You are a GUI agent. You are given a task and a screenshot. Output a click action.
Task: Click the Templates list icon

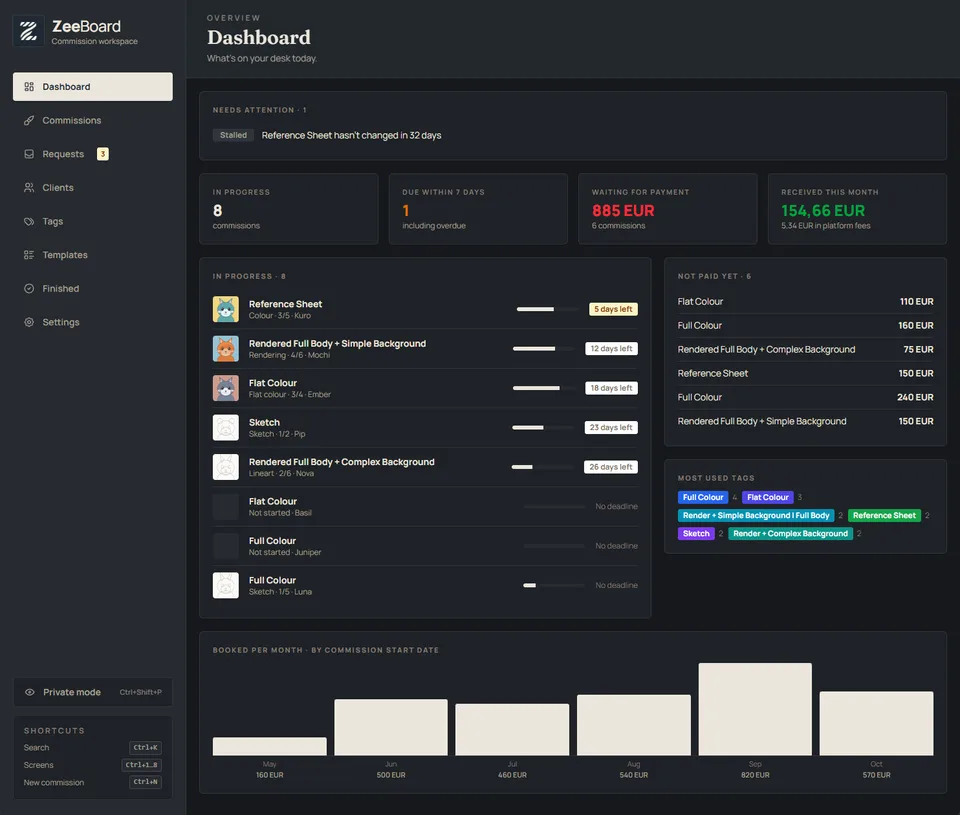[29, 255]
